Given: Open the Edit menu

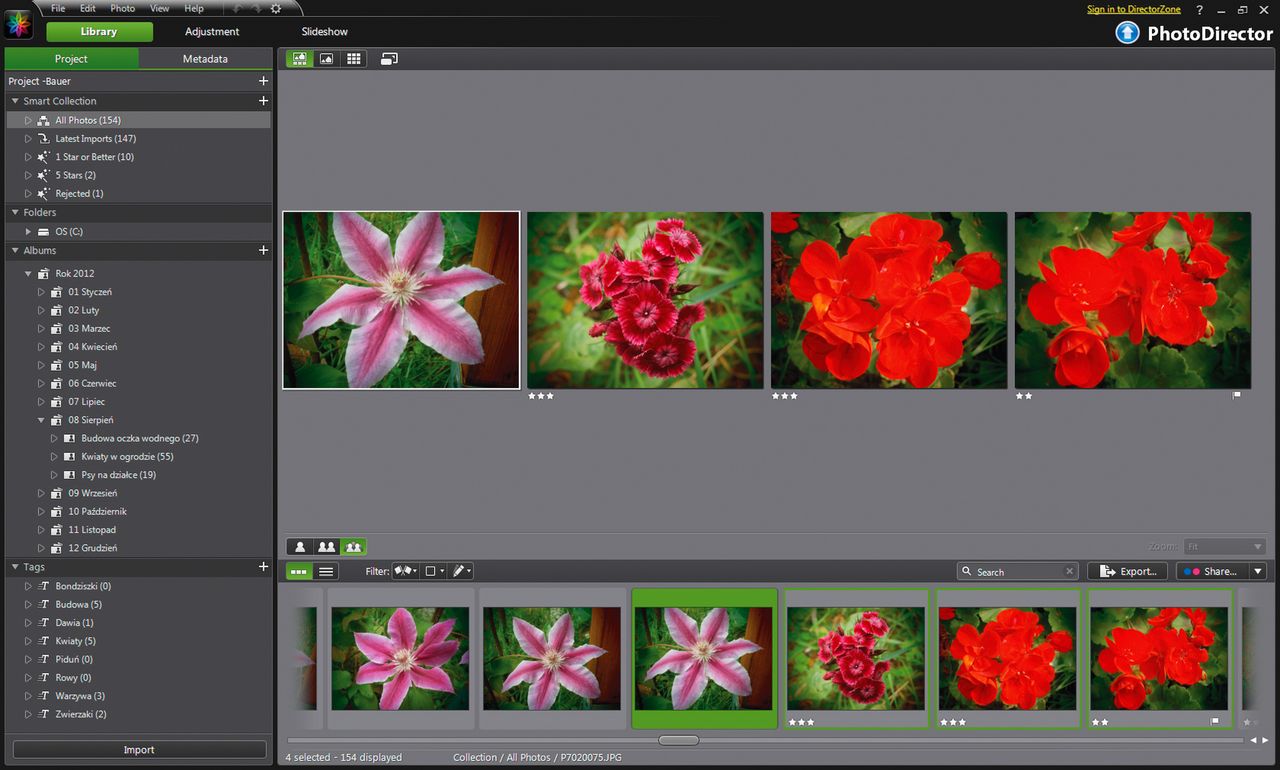Looking at the screenshot, I should pos(88,9).
